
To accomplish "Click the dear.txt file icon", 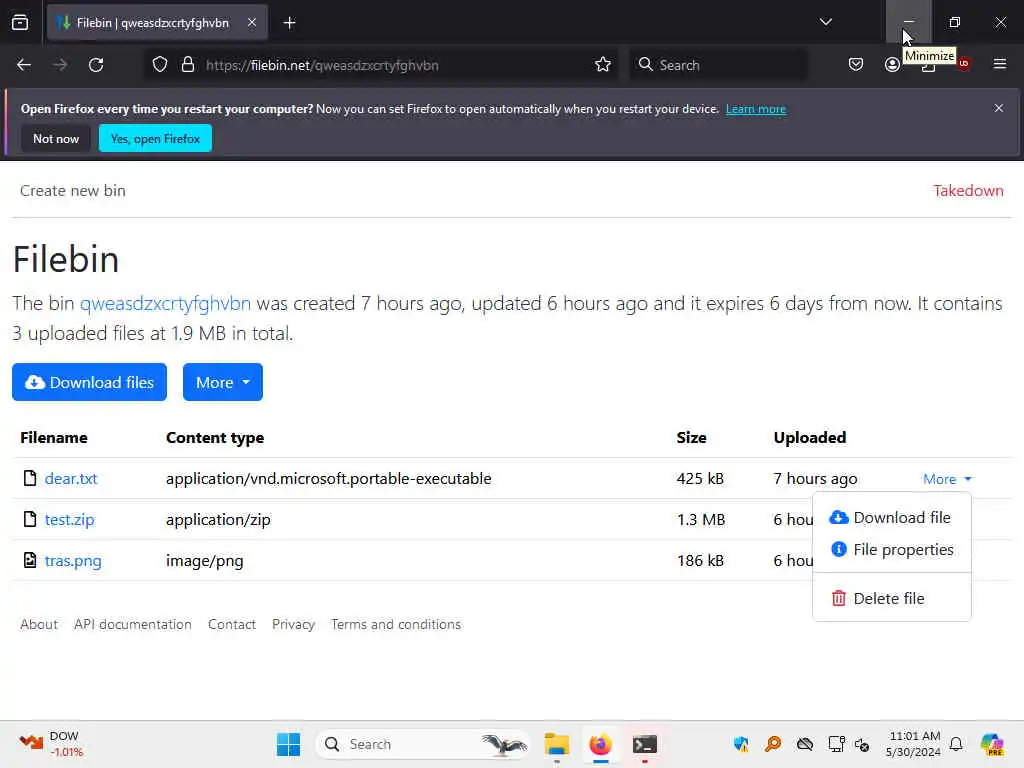I will 29,478.
